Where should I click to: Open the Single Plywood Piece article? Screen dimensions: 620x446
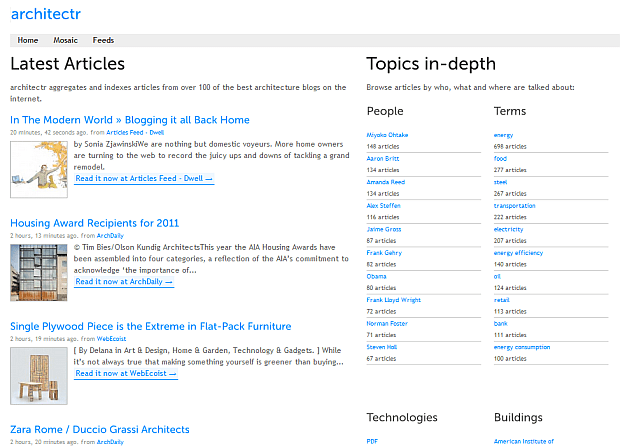pyautogui.click(x=151, y=326)
